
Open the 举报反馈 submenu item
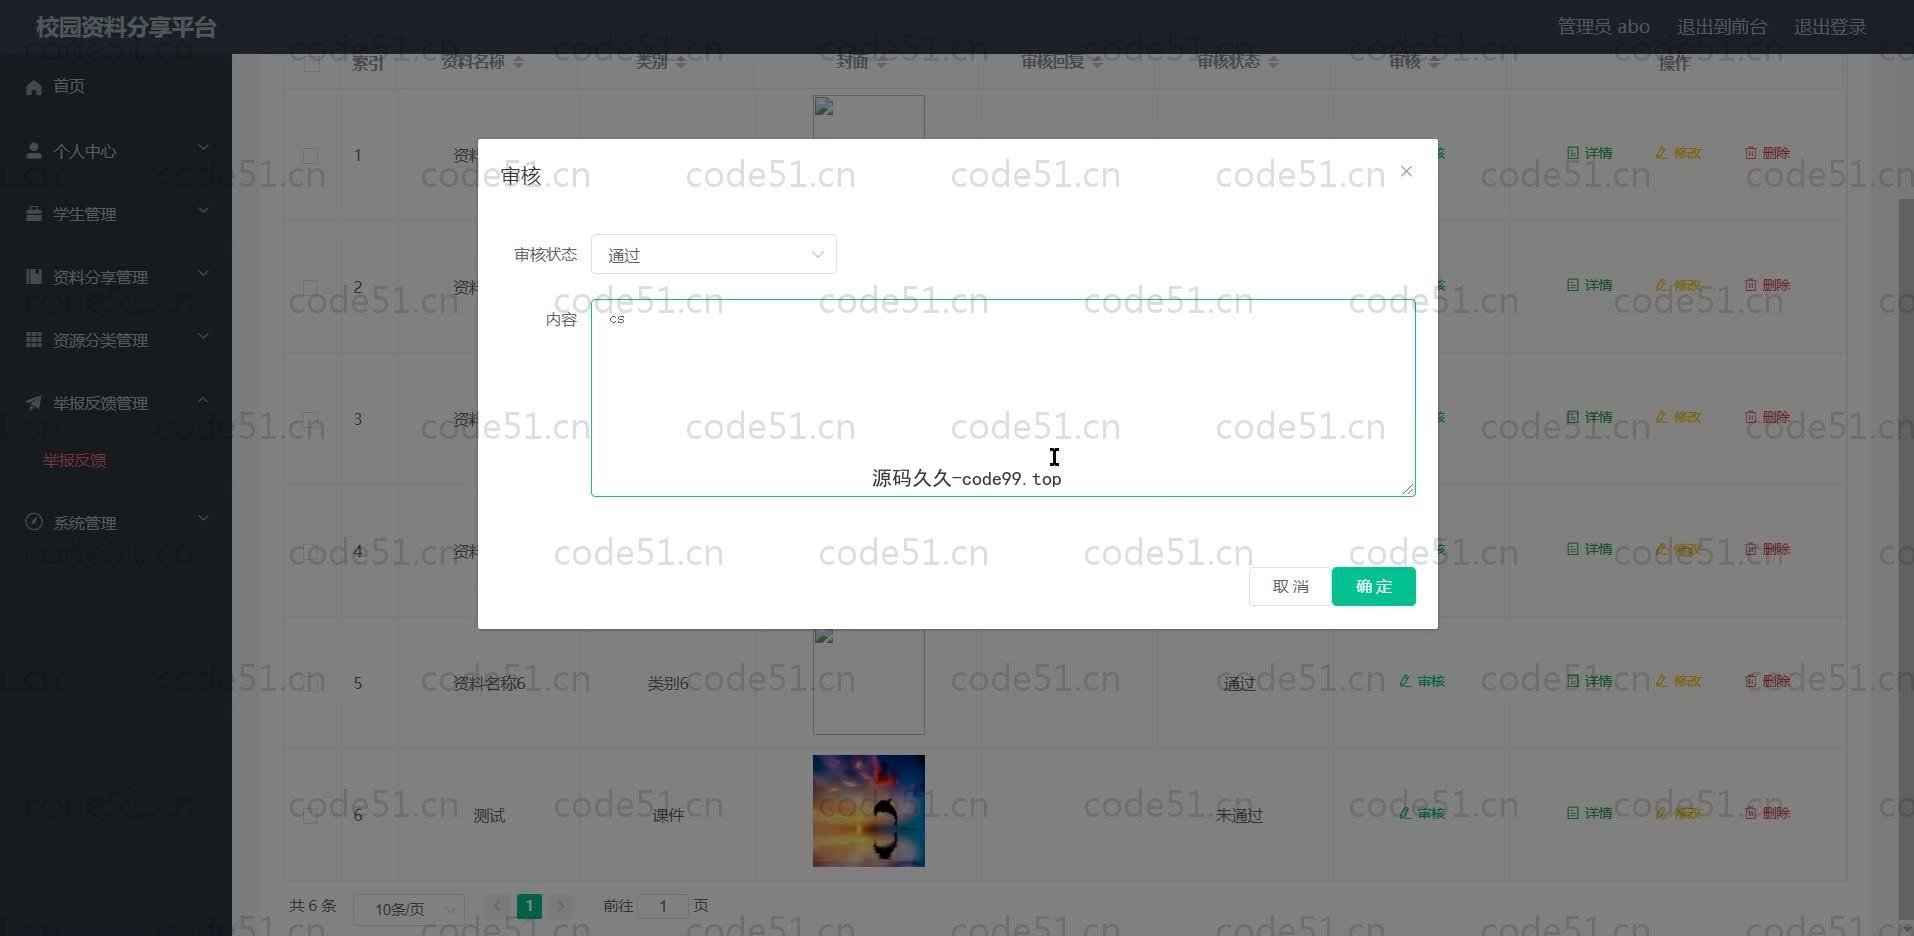click(75, 460)
